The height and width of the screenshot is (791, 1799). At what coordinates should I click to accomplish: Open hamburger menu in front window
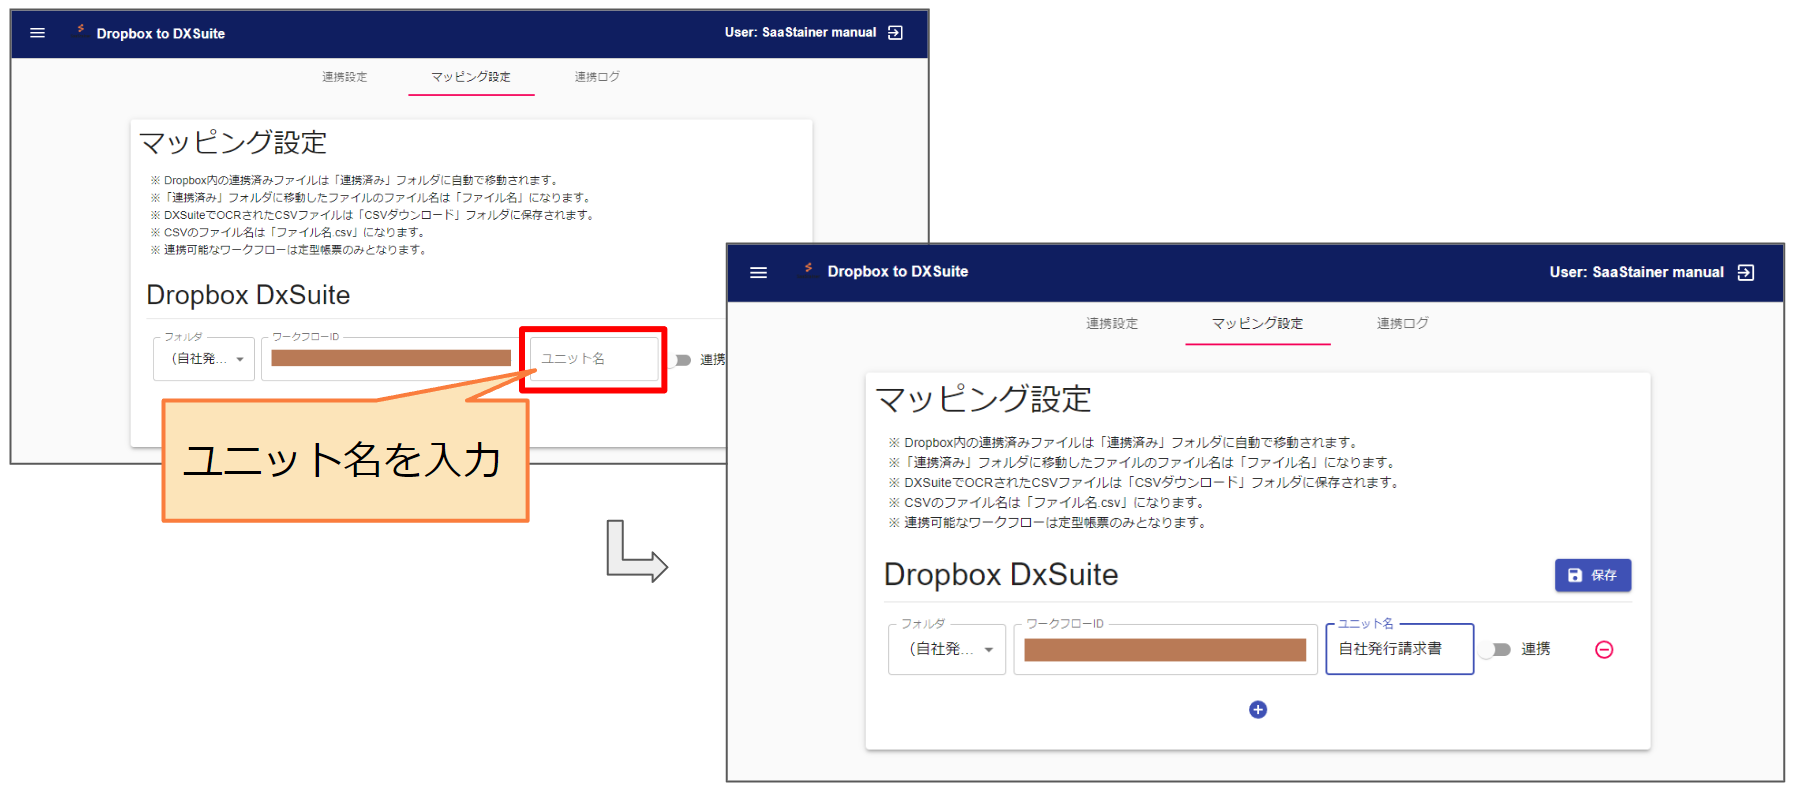click(759, 272)
